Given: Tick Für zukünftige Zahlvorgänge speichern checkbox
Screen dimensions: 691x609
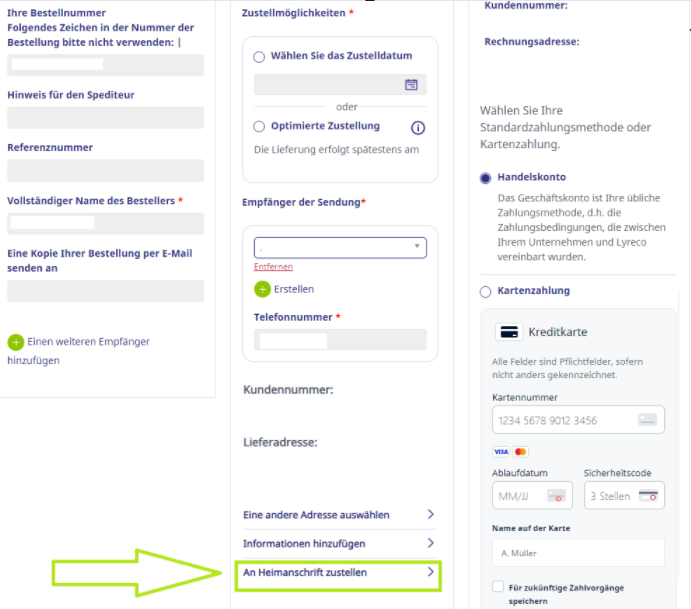Looking at the screenshot, I should (x=498, y=587).
